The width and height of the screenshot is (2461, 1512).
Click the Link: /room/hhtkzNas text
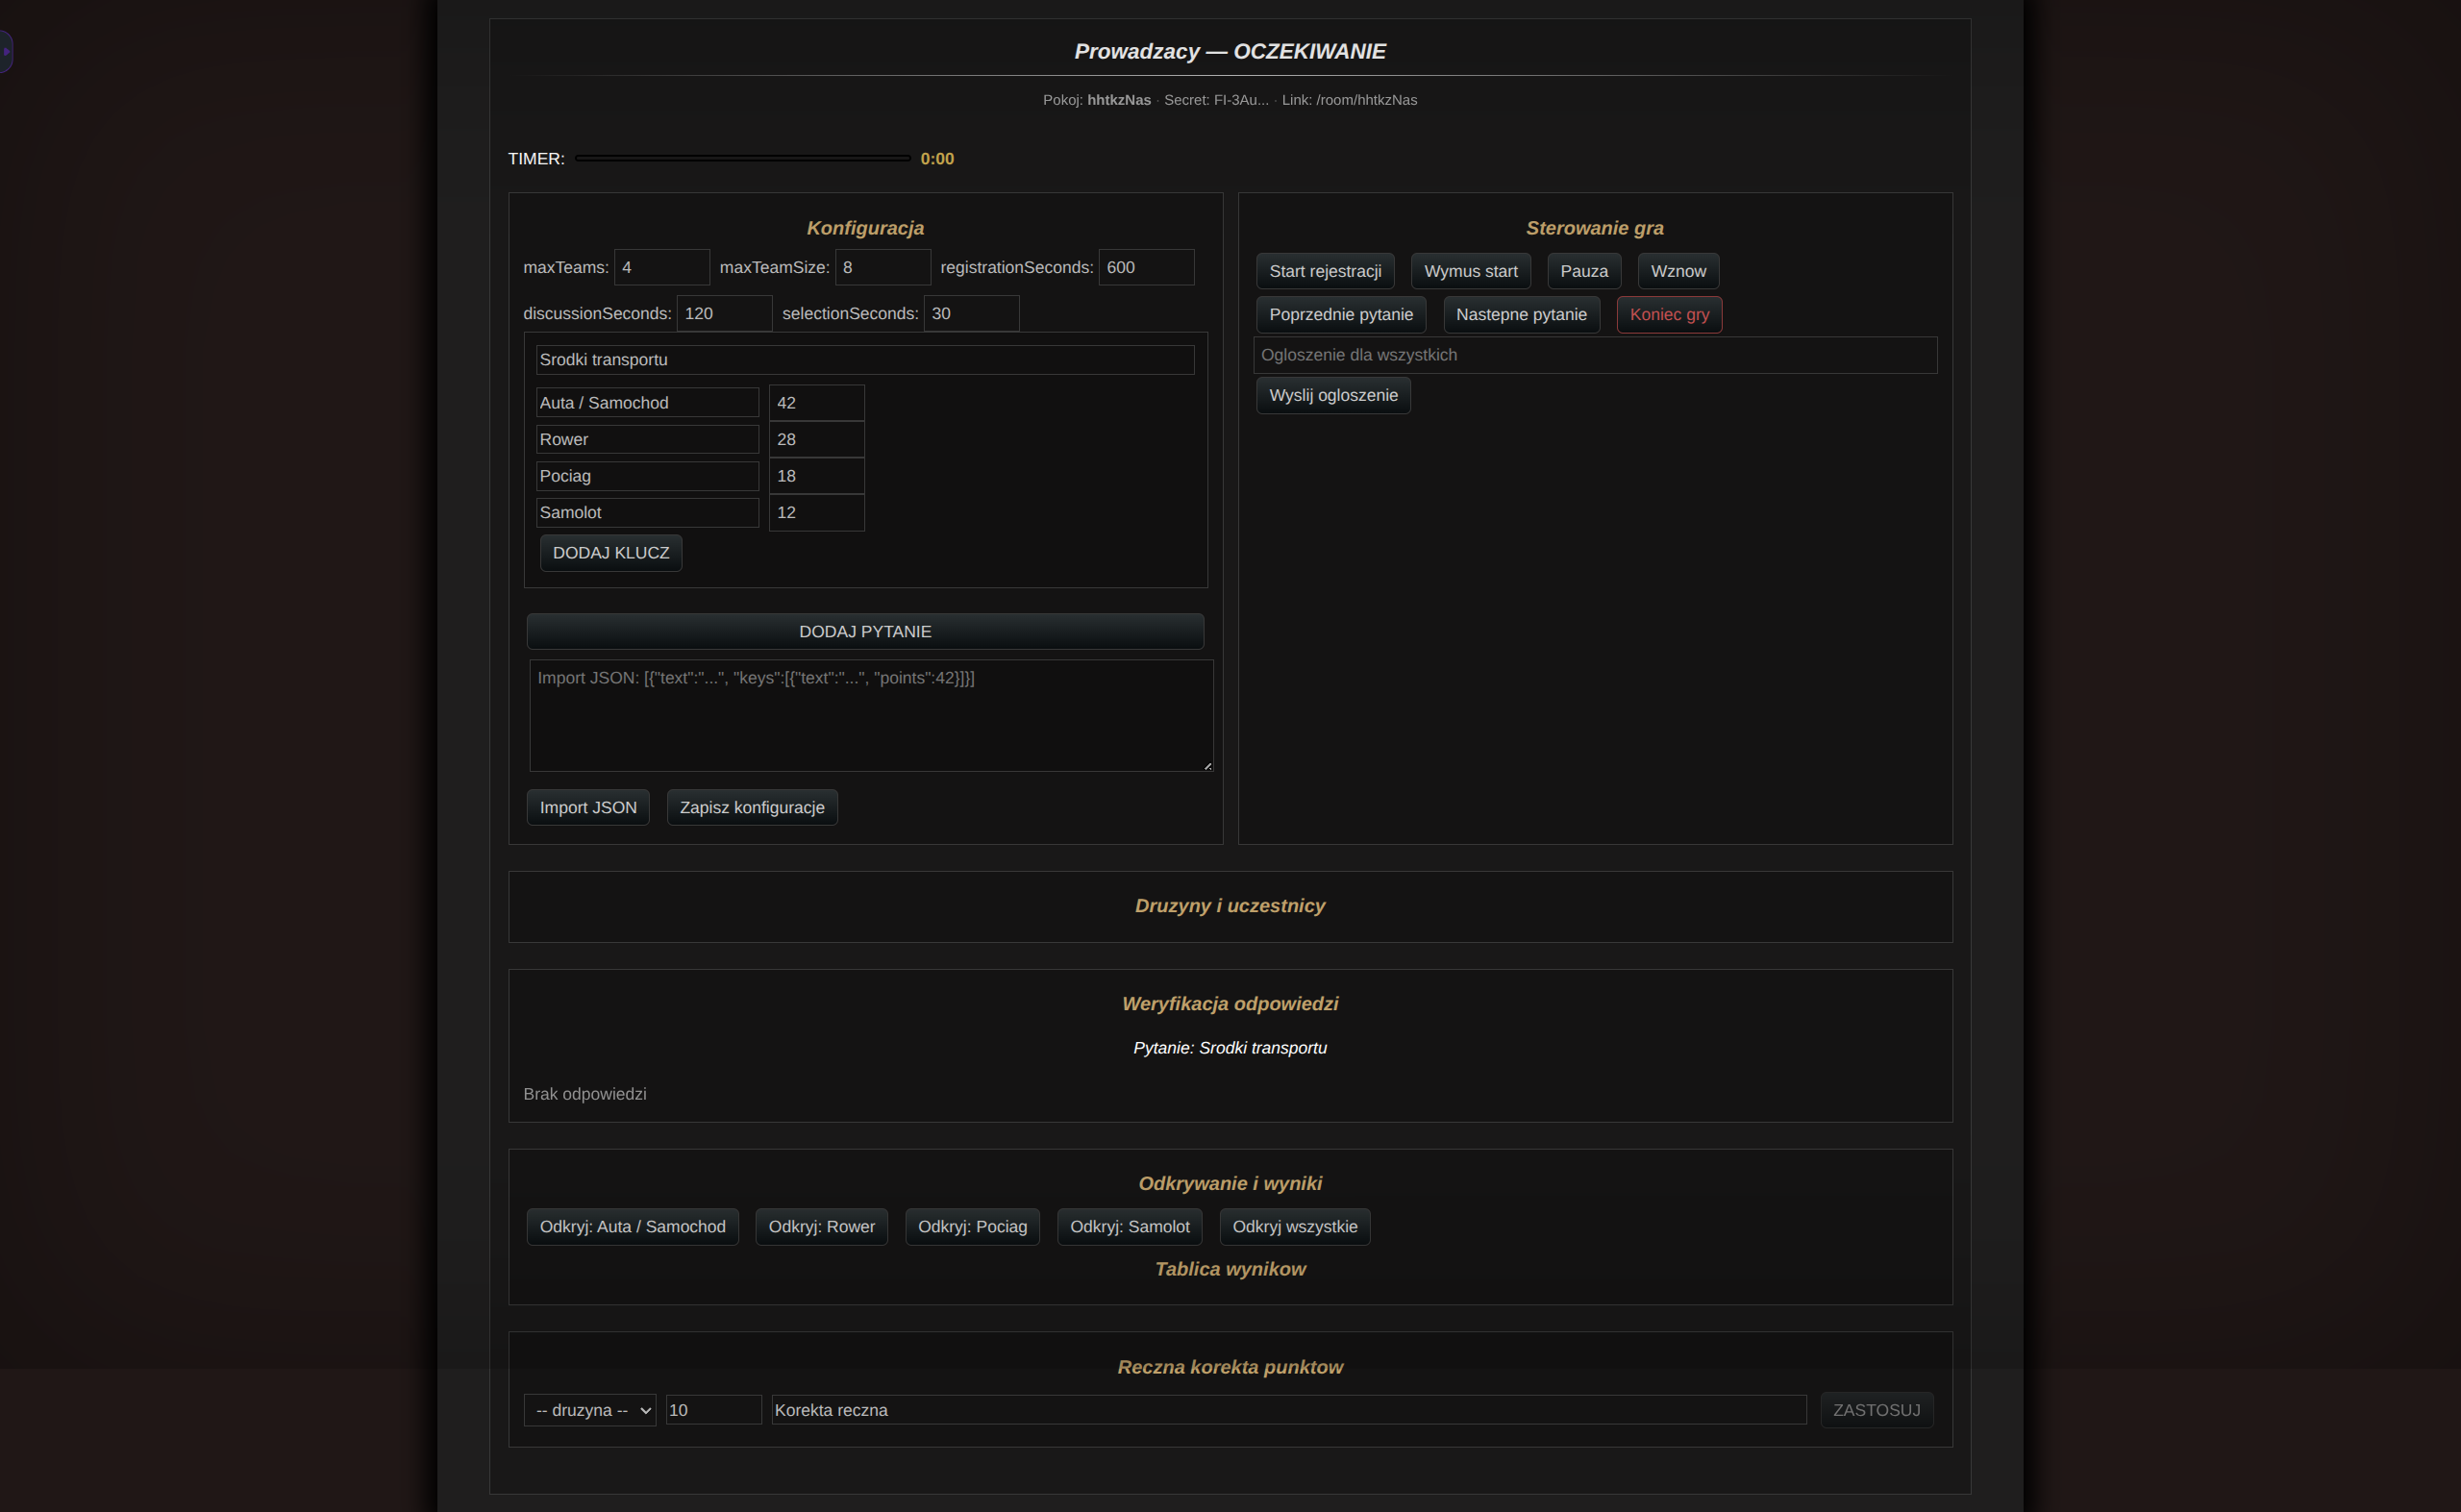pyautogui.click(x=1349, y=100)
